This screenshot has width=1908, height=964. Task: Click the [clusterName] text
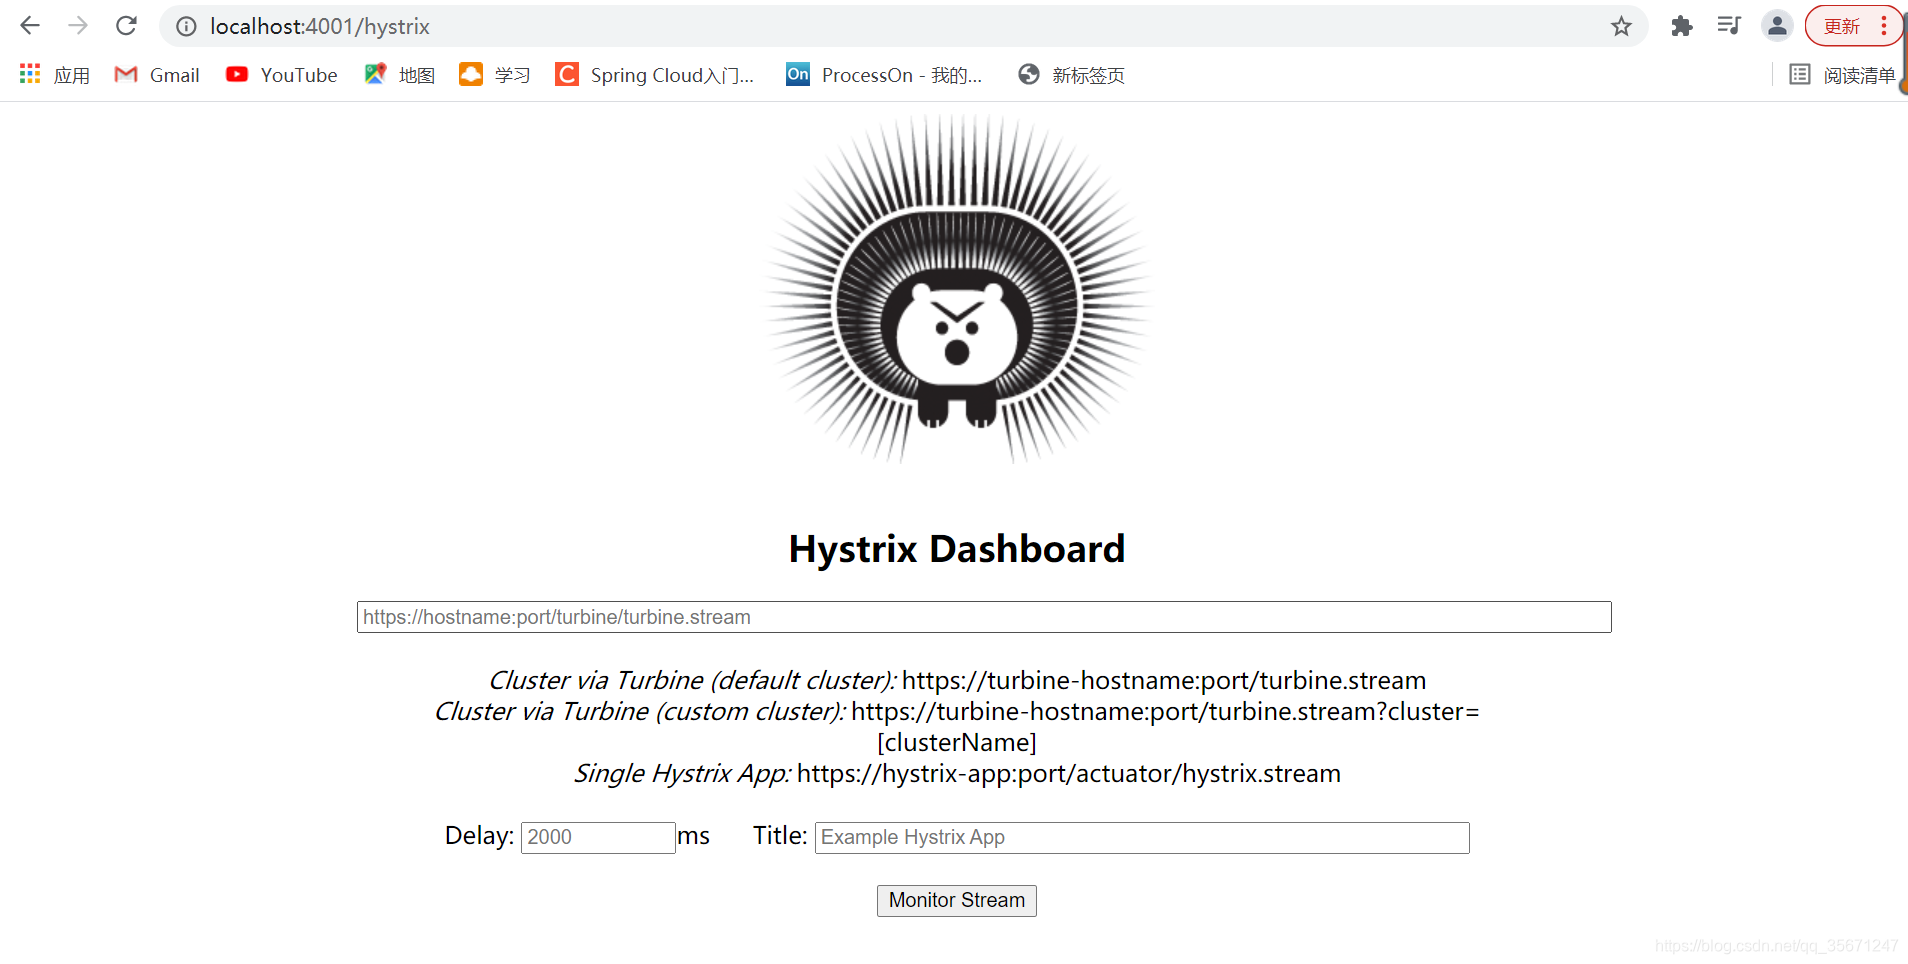tap(957, 742)
